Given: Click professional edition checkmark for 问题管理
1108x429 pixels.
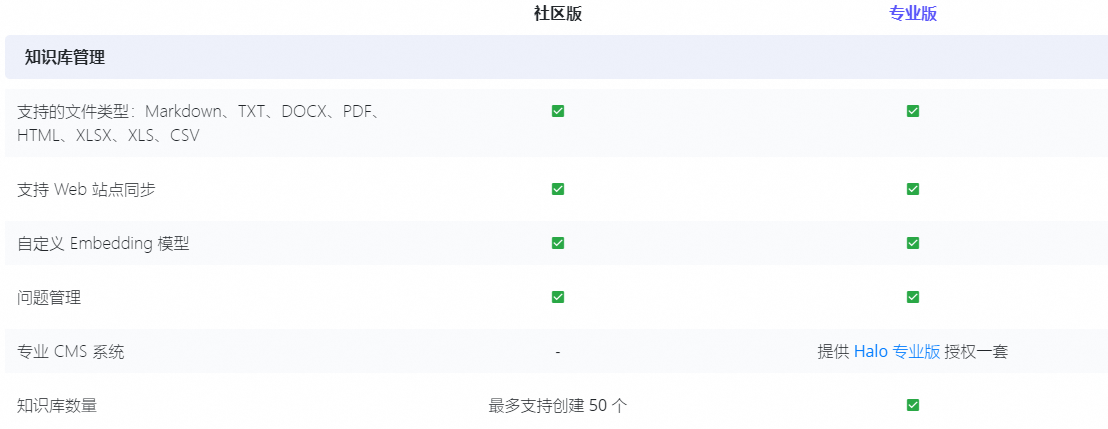Looking at the screenshot, I should (912, 297).
